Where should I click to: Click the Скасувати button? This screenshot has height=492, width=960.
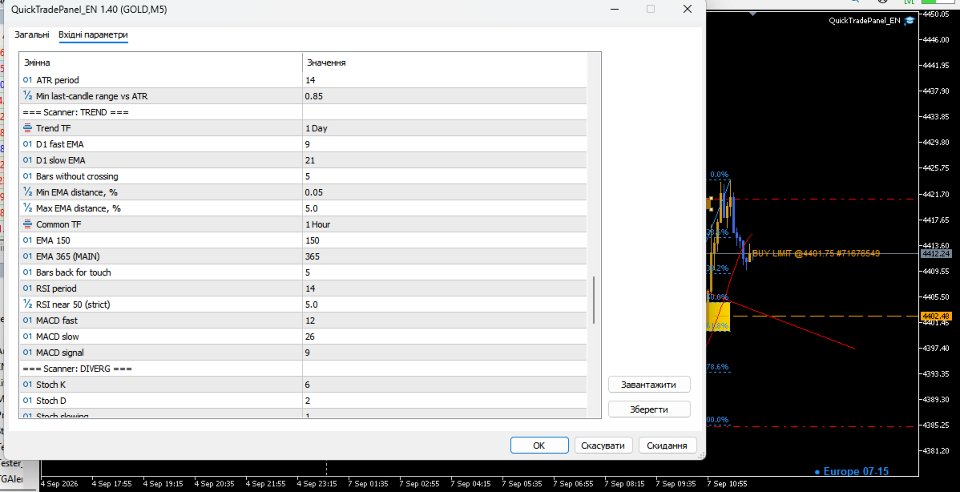tap(602, 445)
